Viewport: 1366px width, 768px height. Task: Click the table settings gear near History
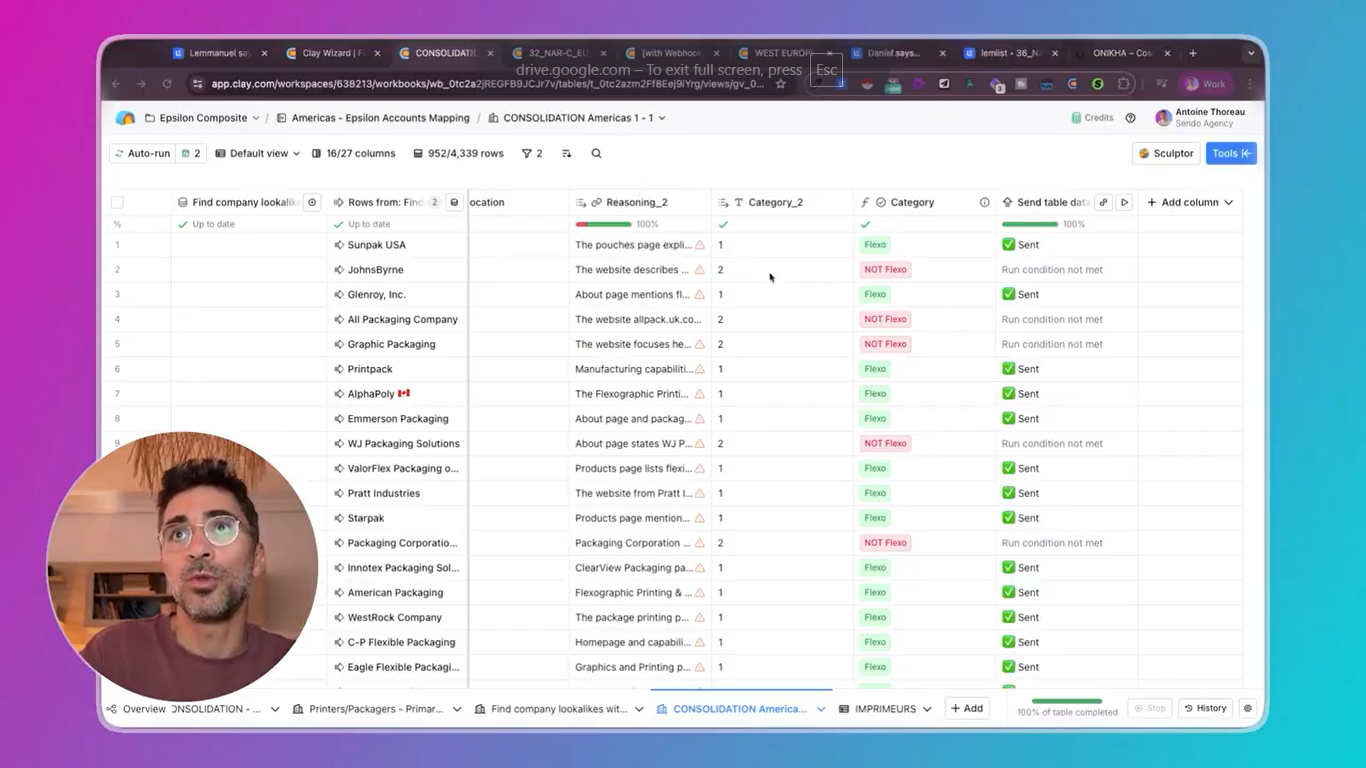click(1247, 708)
